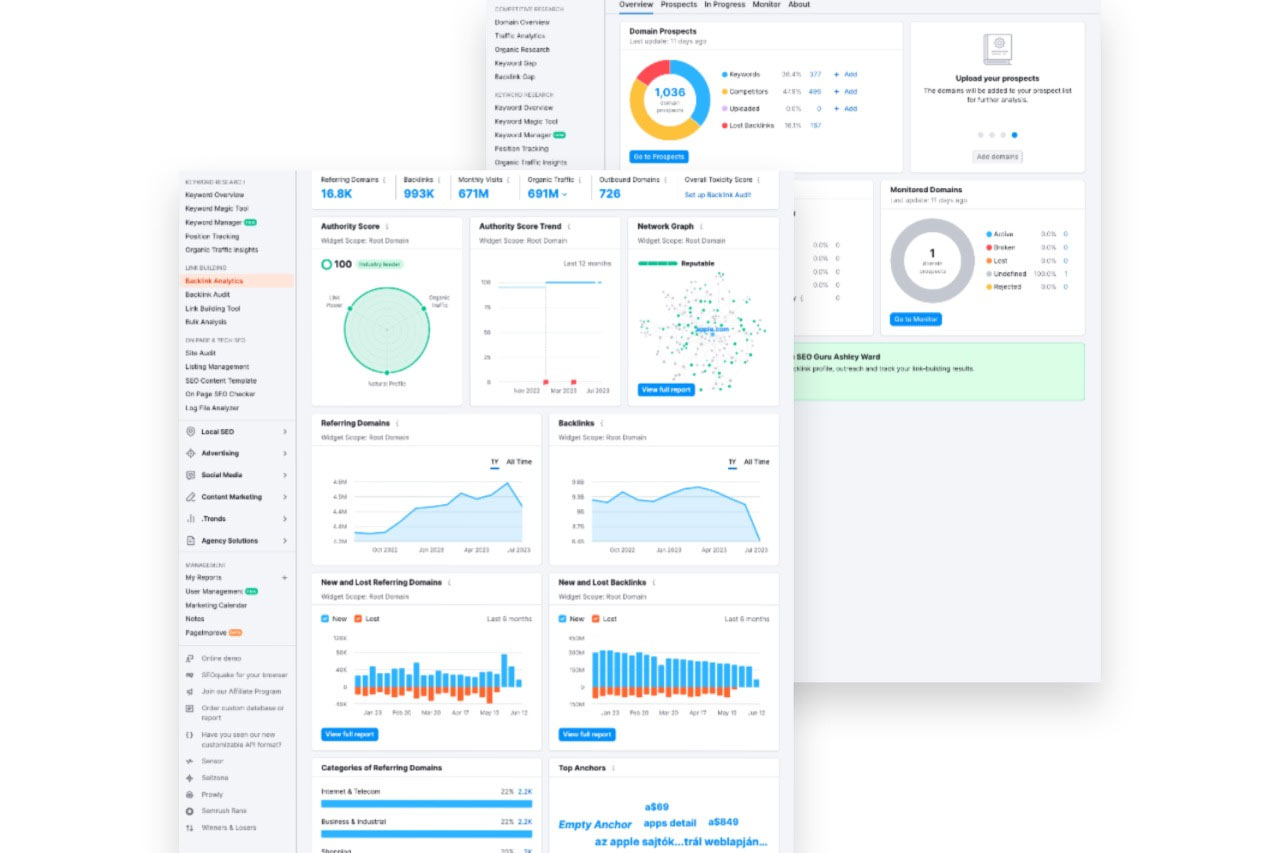The image size is (1280, 853).
Task: Click green Reputable bar in Network Graph
Action: click(657, 263)
